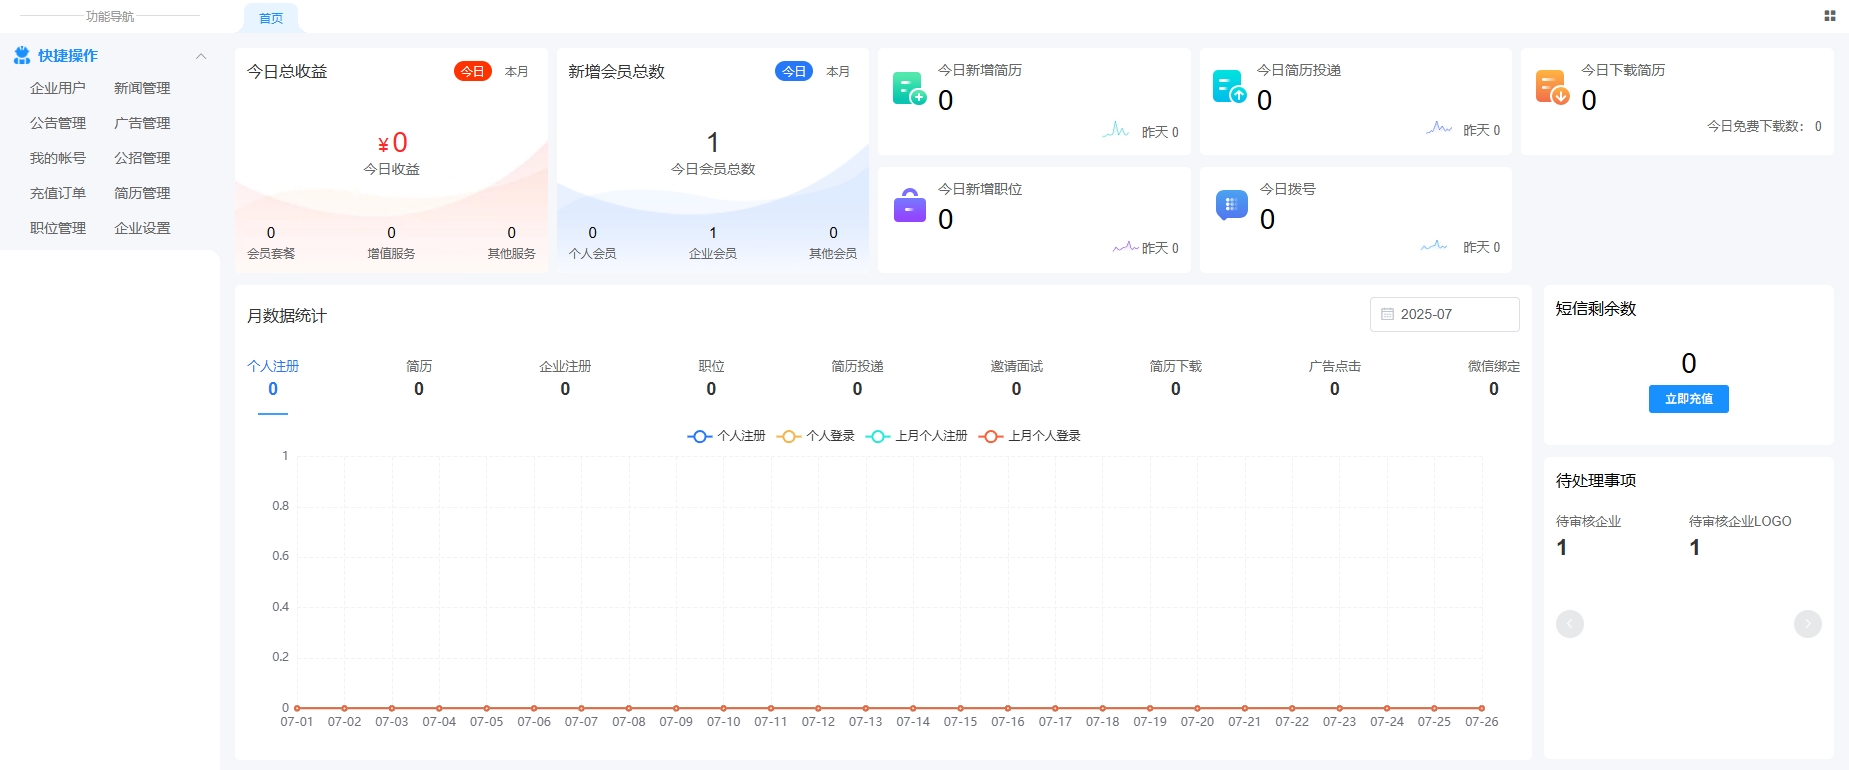Click the 待审核企业LOGO pending count
Screen dimensions: 1849x770
click(x=1695, y=547)
